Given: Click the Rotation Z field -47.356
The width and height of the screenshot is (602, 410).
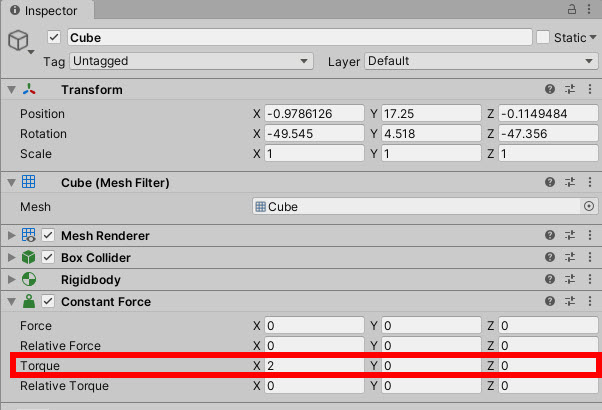Looking at the screenshot, I should [548, 133].
